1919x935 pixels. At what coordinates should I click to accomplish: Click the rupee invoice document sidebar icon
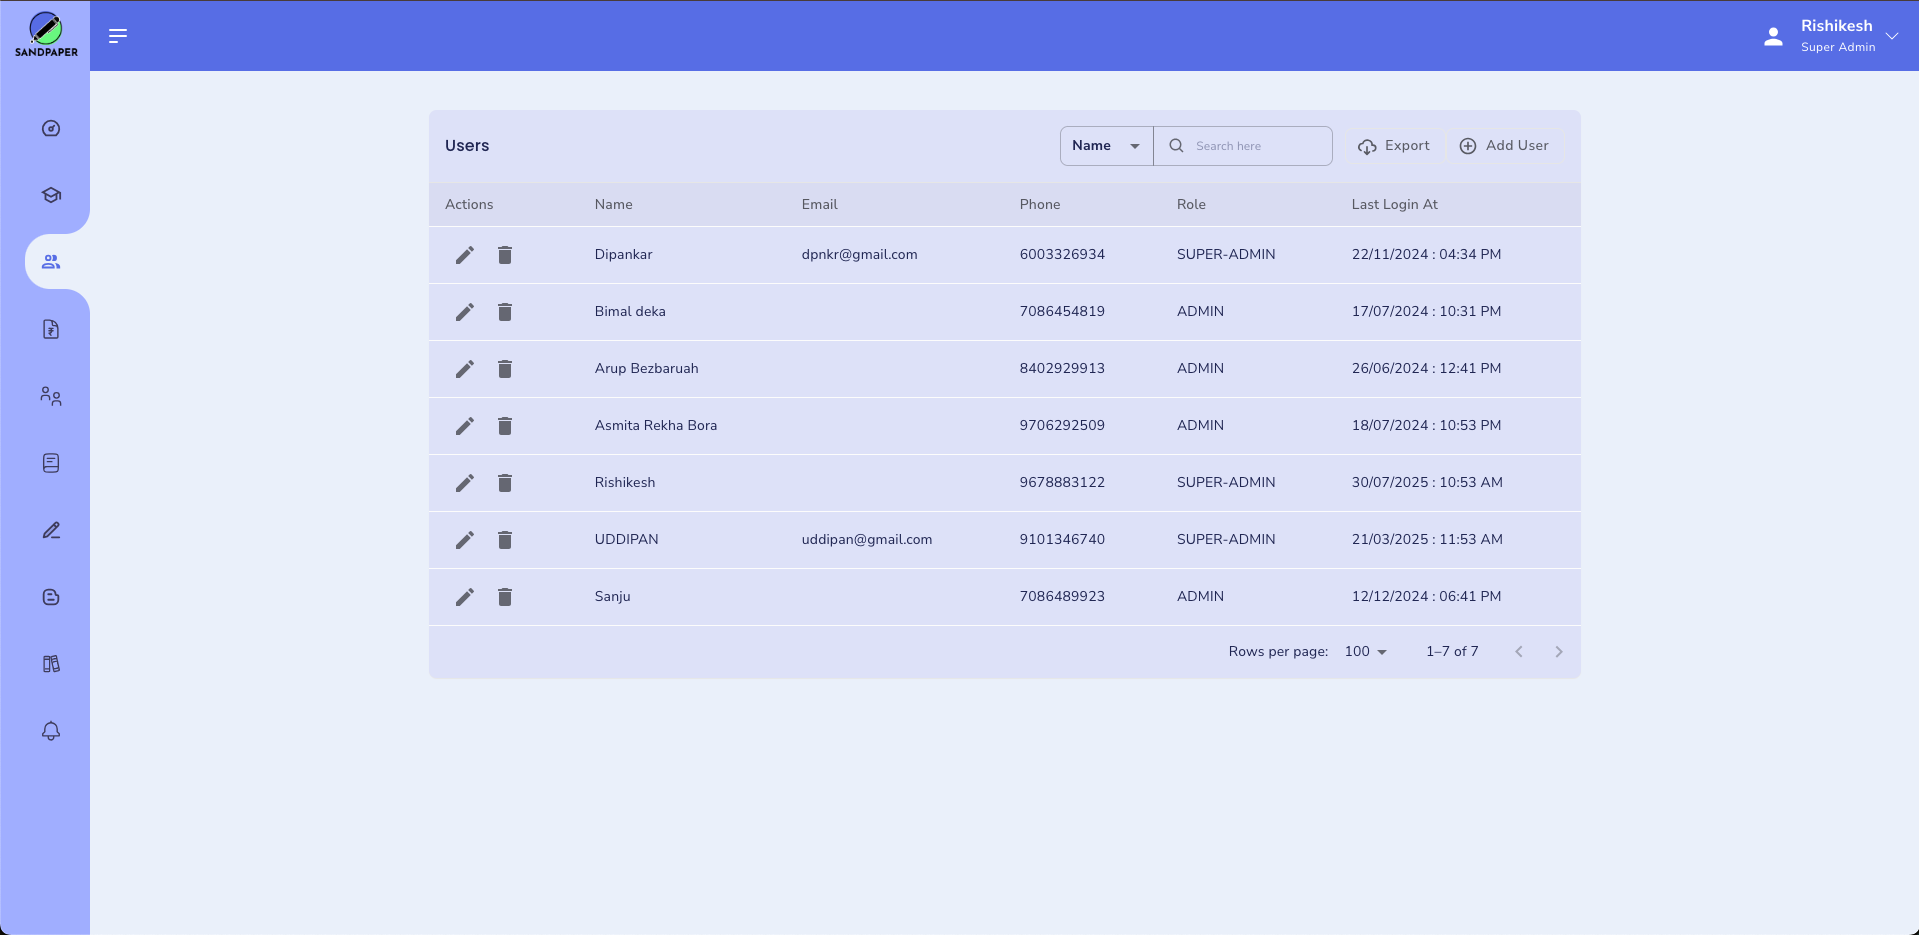click(49, 329)
